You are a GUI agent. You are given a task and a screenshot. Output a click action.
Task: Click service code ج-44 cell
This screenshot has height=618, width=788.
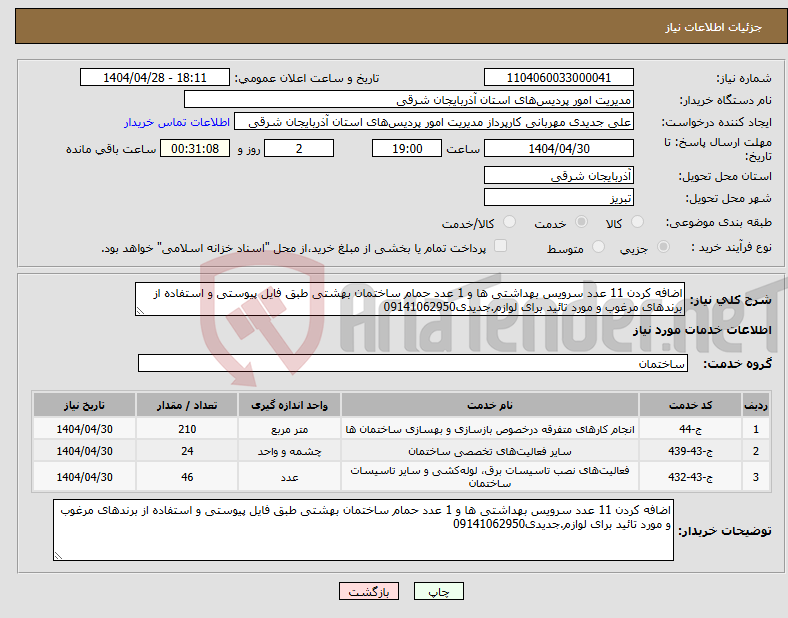point(691,429)
